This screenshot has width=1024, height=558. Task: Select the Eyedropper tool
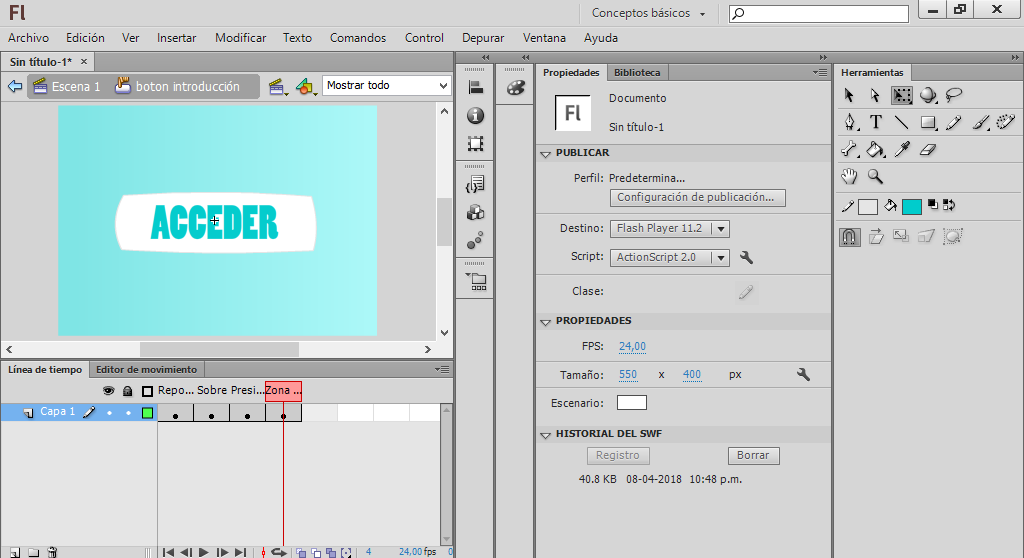pyautogui.click(x=902, y=150)
